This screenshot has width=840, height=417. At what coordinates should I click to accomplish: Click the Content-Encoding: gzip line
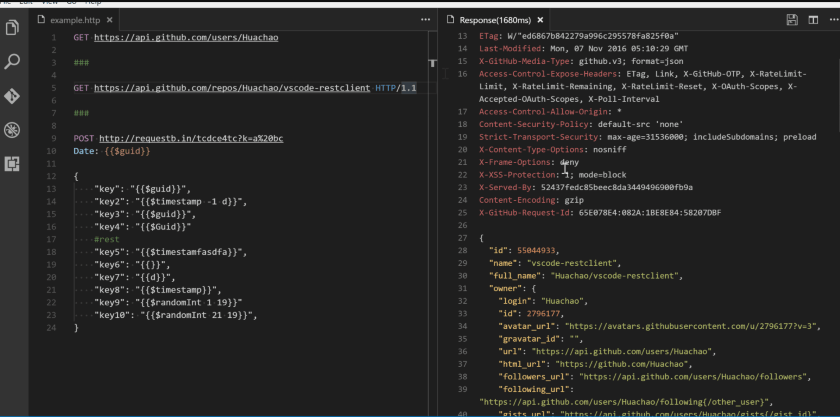pyautogui.click(x=531, y=200)
